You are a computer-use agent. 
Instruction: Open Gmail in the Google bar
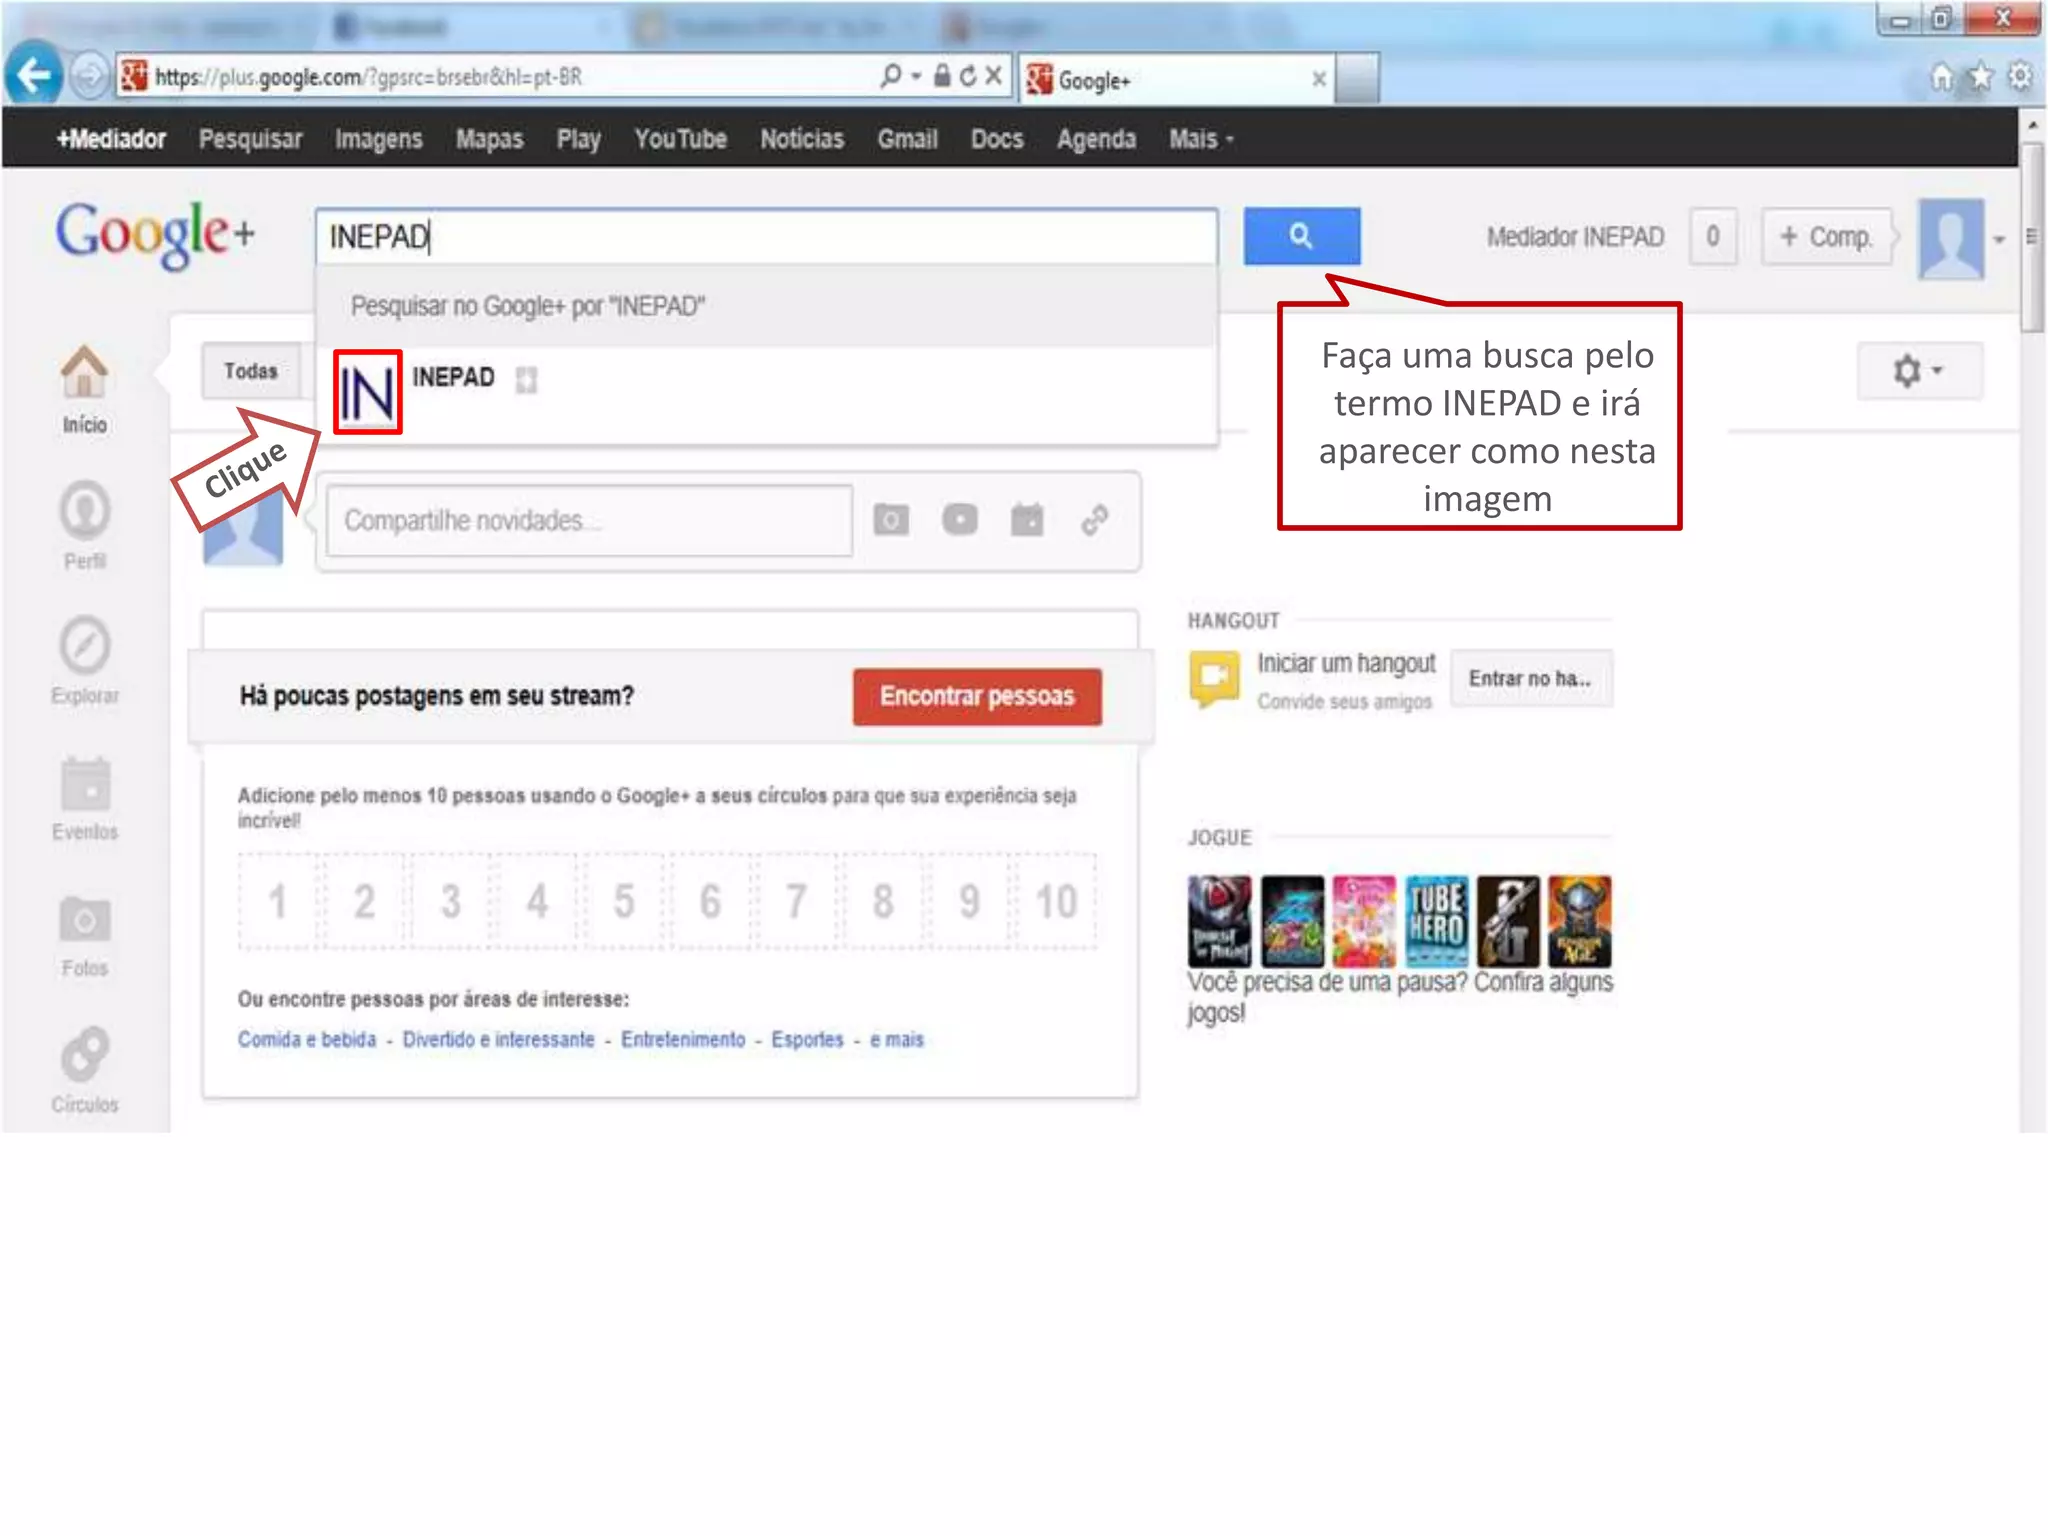tap(907, 139)
